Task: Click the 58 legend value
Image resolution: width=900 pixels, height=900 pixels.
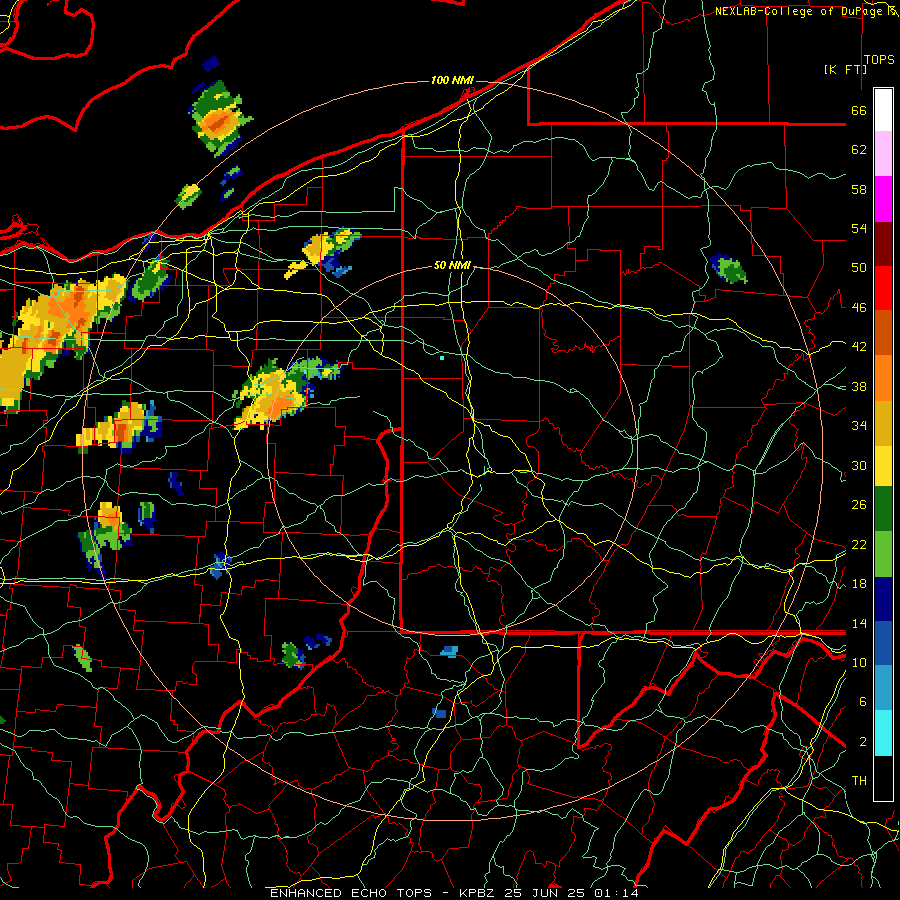Action: click(x=859, y=189)
